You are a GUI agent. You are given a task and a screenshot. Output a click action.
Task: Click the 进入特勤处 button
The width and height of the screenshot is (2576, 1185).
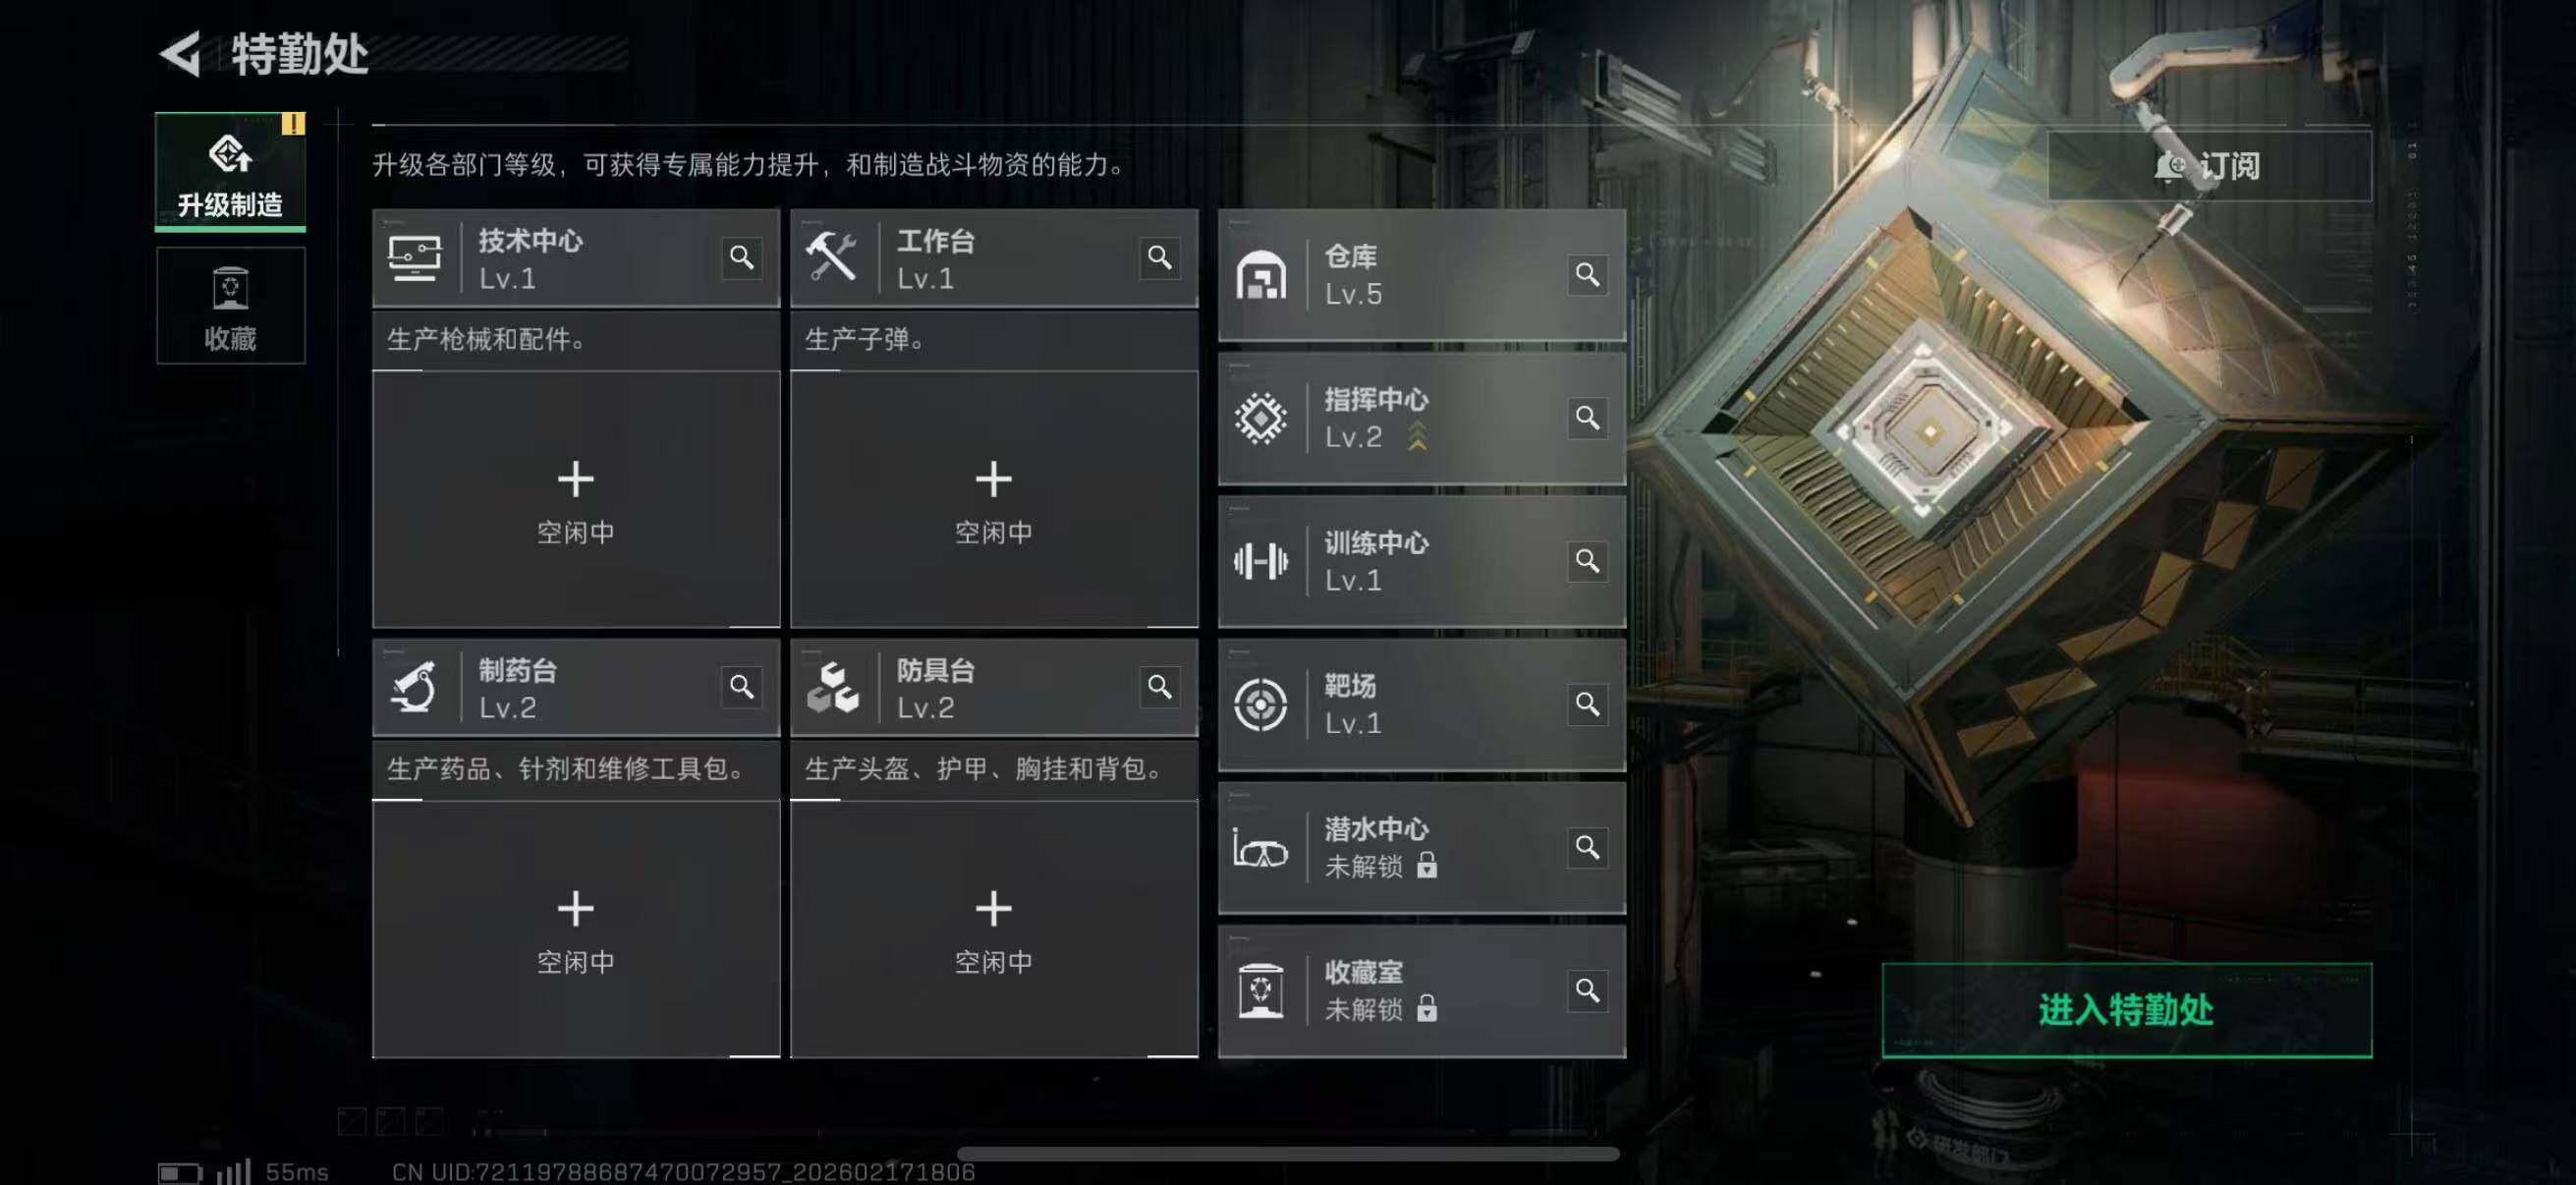[x=2126, y=1010]
